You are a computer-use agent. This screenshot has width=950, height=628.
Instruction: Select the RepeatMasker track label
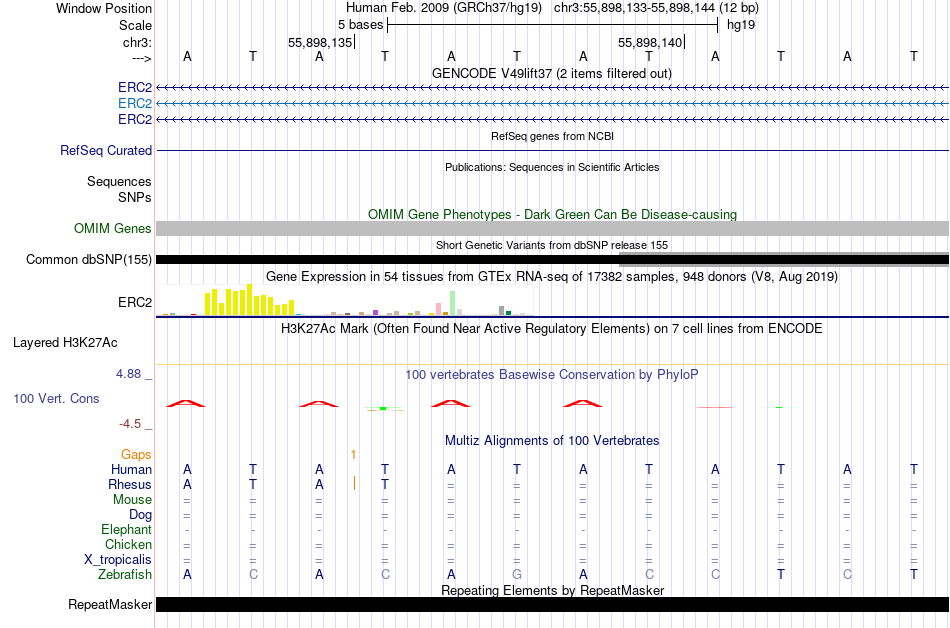tap(110, 604)
